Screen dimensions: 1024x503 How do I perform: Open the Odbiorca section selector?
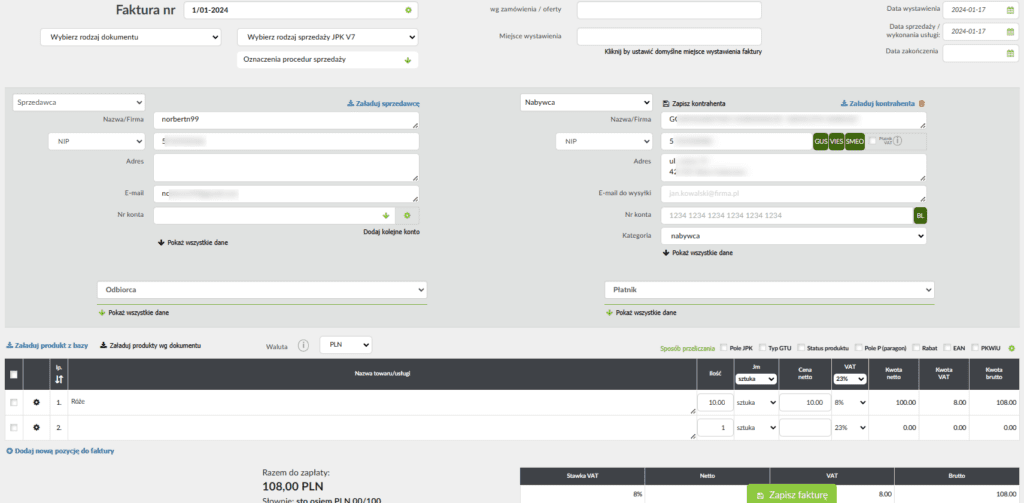(x=262, y=289)
